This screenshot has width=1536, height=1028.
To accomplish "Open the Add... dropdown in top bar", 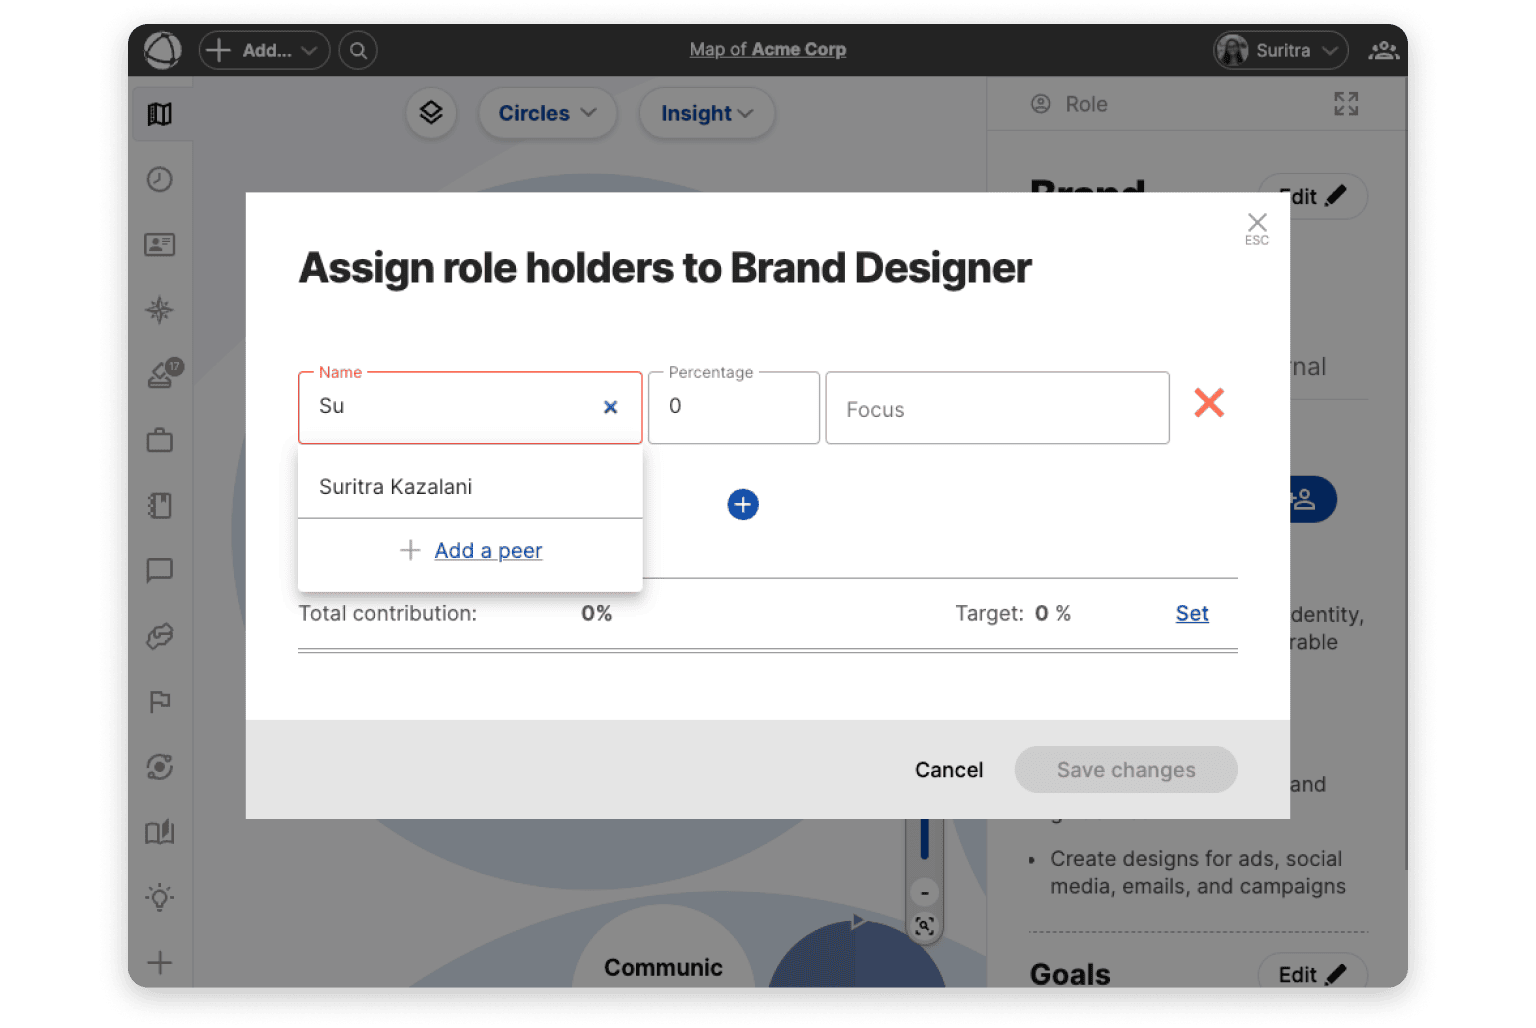I will (x=264, y=50).
